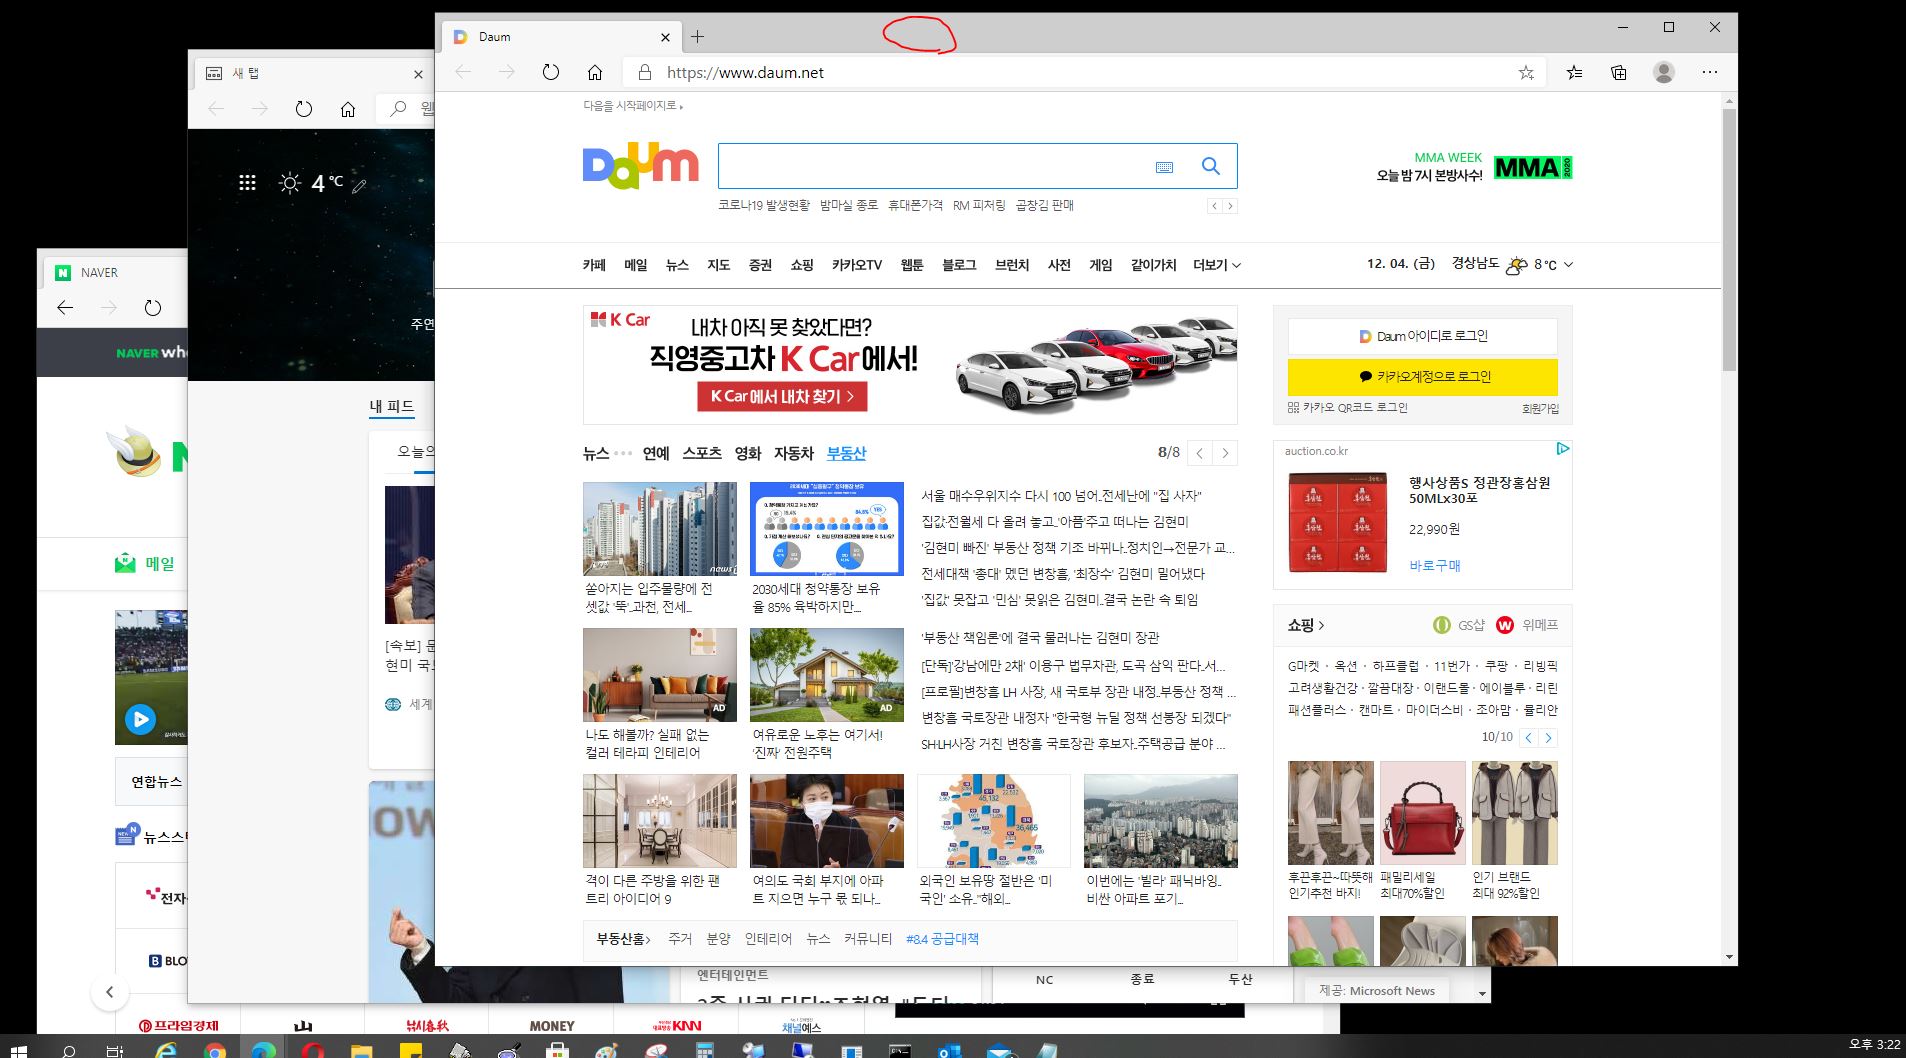Open the Favorites list icon

tap(1574, 72)
